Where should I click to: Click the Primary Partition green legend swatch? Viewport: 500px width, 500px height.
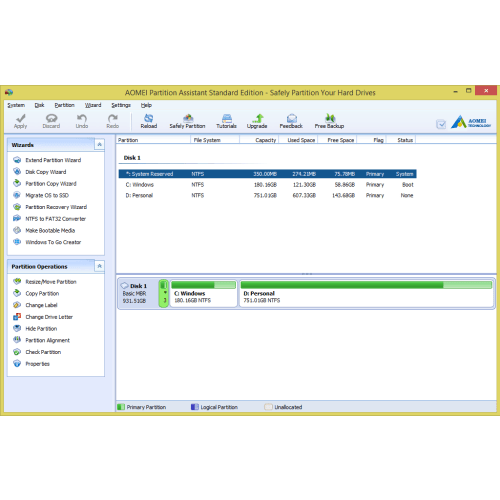click(121, 407)
